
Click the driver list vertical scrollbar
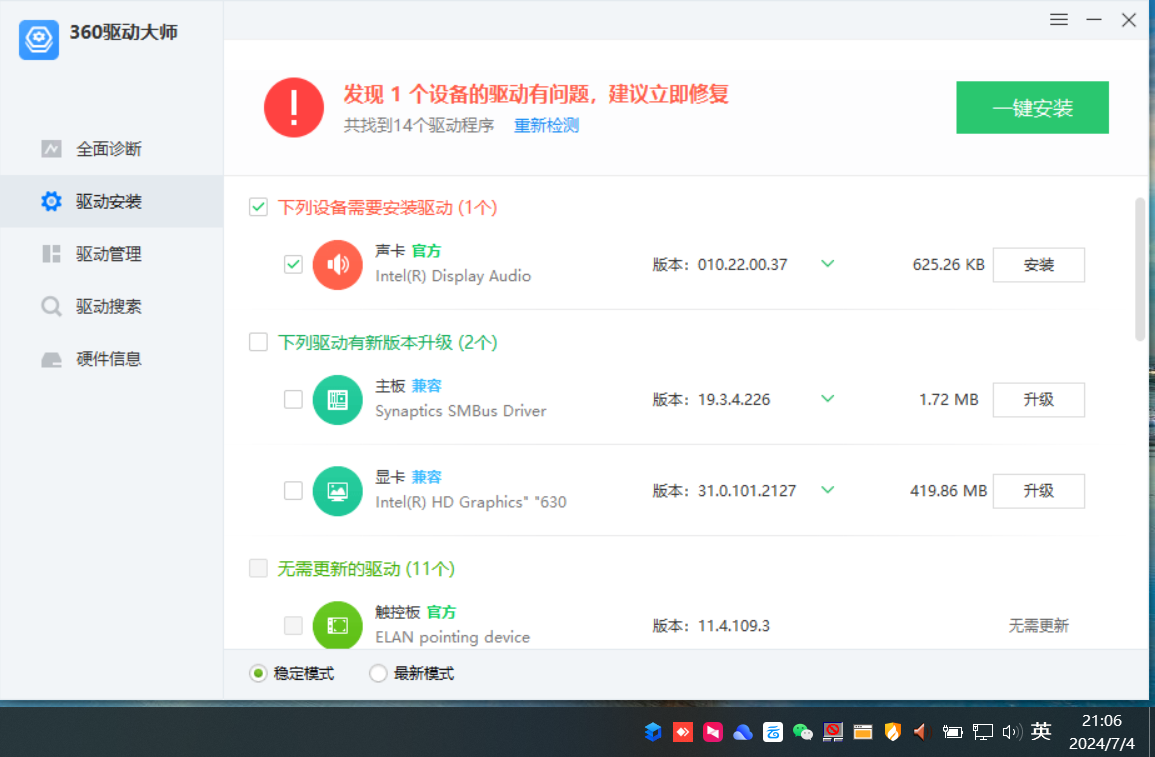pos(1140,270)
